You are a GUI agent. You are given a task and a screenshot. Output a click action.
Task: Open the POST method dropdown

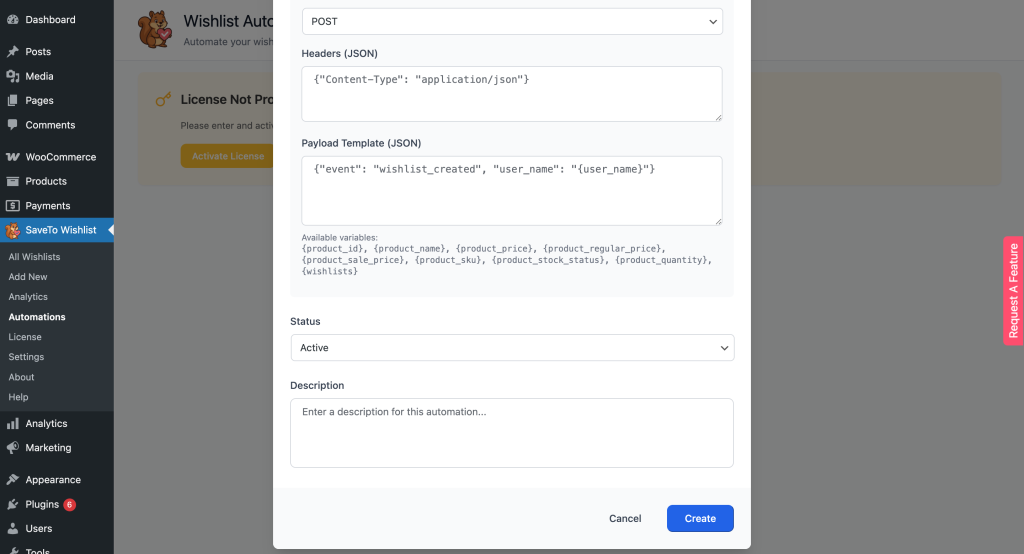pyautogui.click(x=512, y=21)
